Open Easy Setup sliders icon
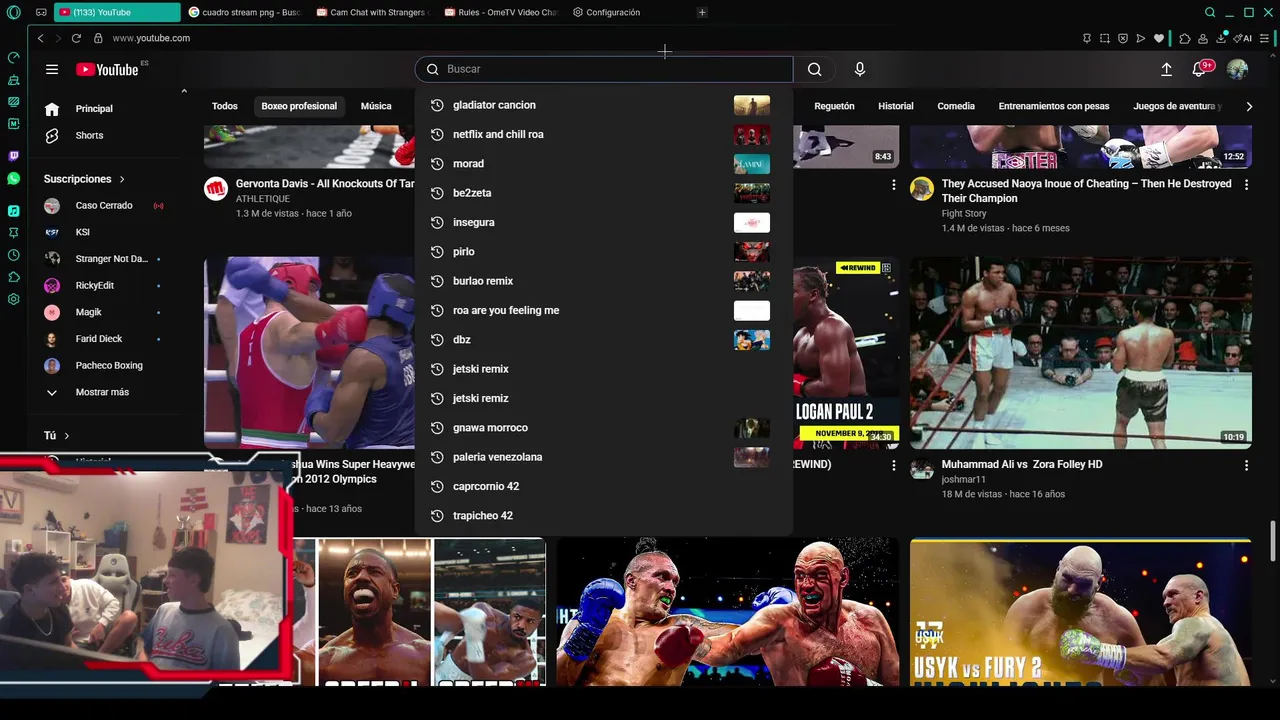This screenshot has width=1280, height=720. point(1265,38)
